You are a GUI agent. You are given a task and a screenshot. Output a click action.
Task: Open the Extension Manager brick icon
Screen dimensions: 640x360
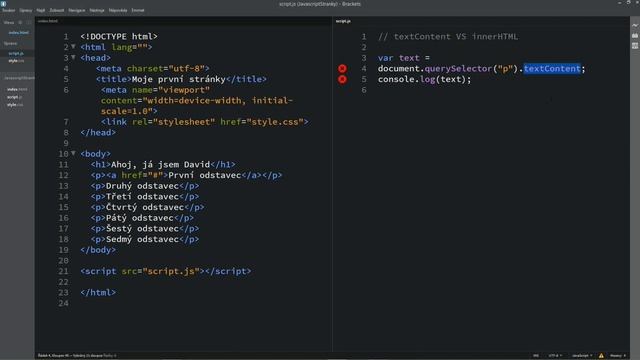pyautogui.click(x=635, y=36)
